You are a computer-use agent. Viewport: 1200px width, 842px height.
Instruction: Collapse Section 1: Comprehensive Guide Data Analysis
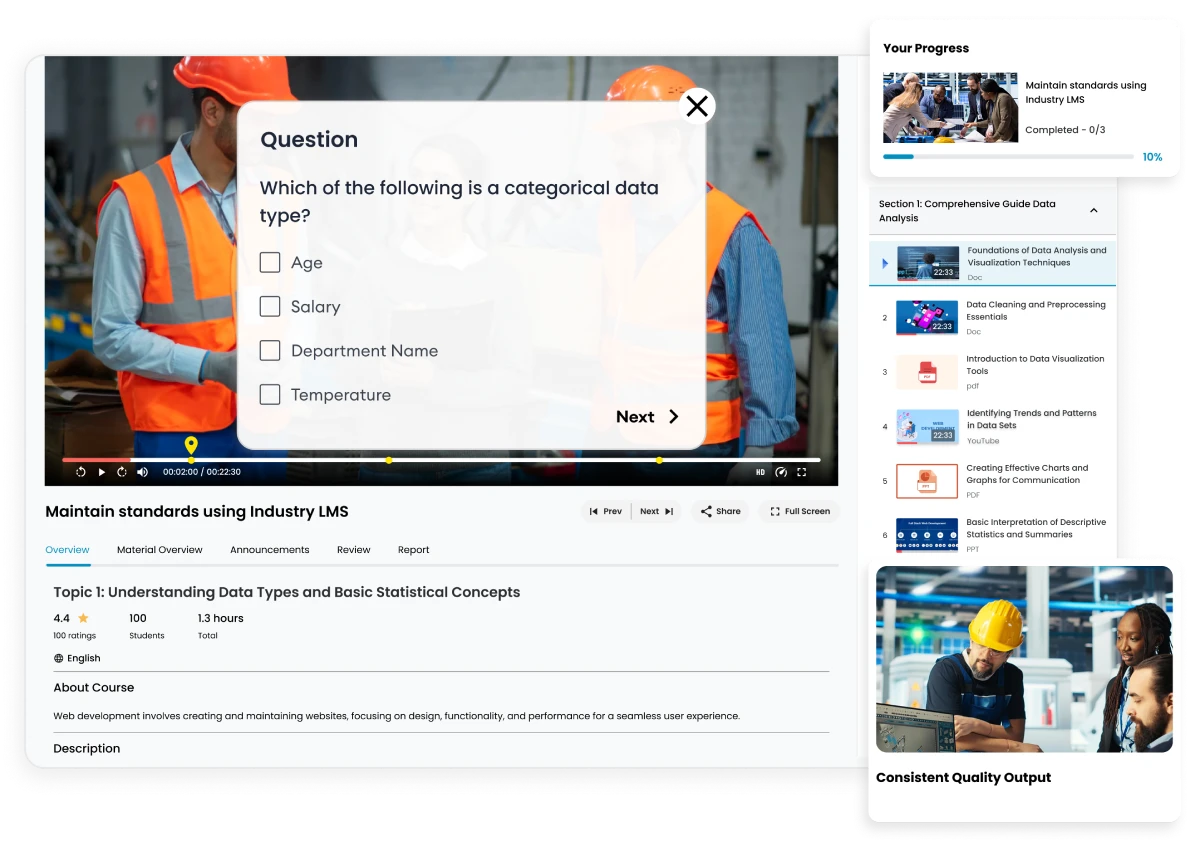1094,210
